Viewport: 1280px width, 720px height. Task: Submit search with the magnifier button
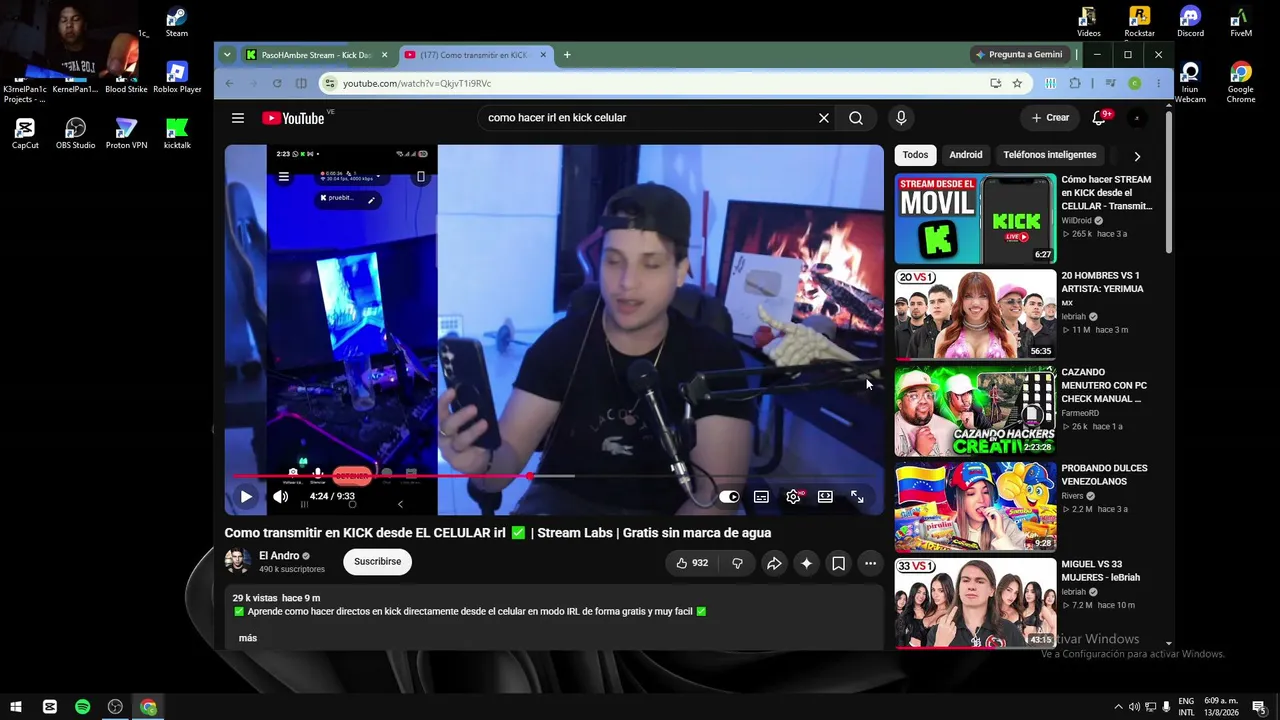click(x=856, y=118)
